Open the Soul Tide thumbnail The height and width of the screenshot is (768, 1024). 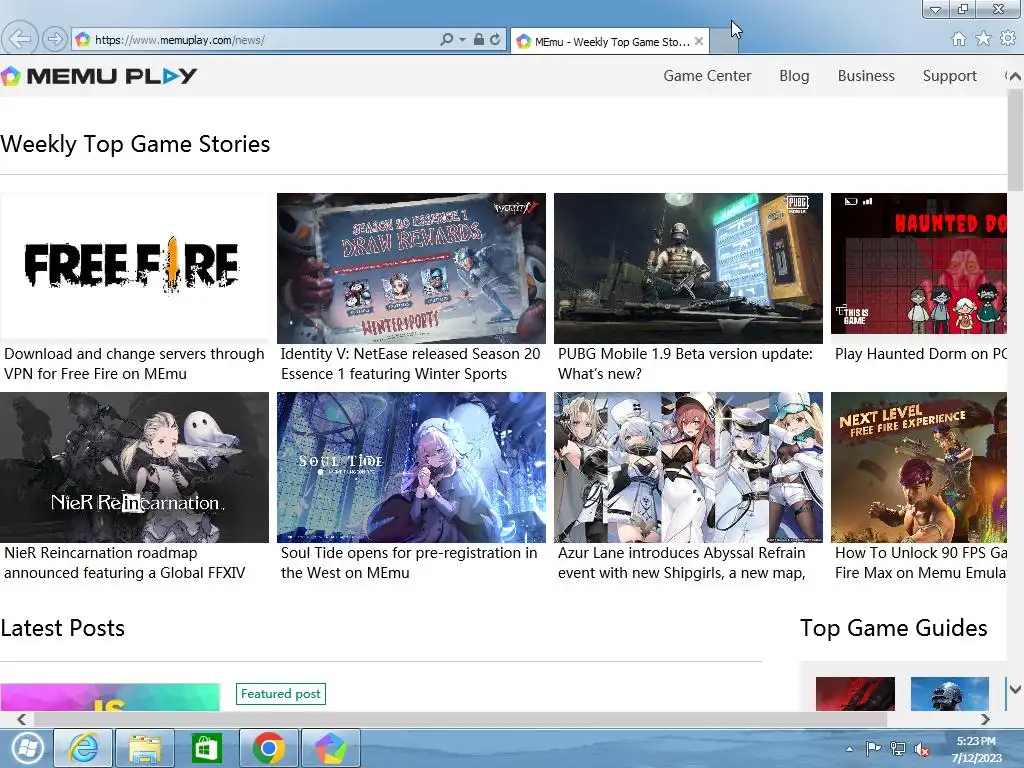tap(411, 467)
